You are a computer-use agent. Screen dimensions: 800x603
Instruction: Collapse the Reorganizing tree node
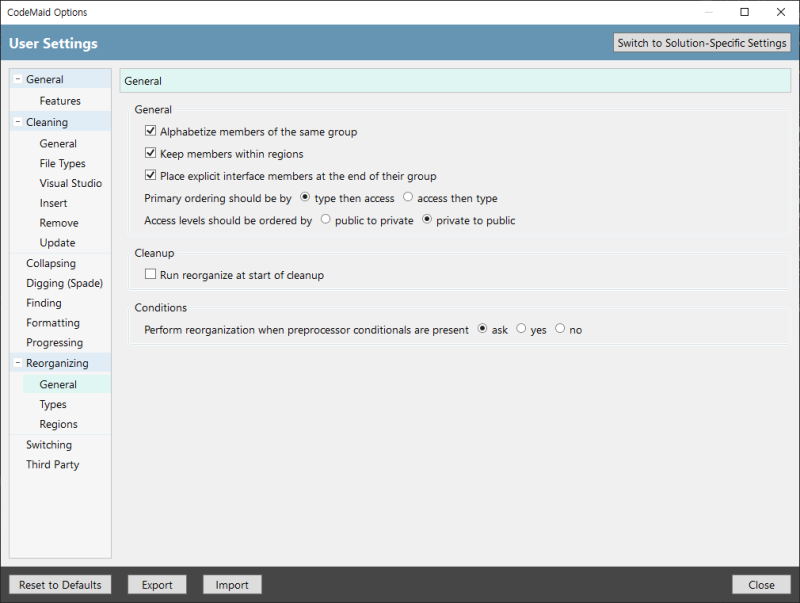point(18,363)
